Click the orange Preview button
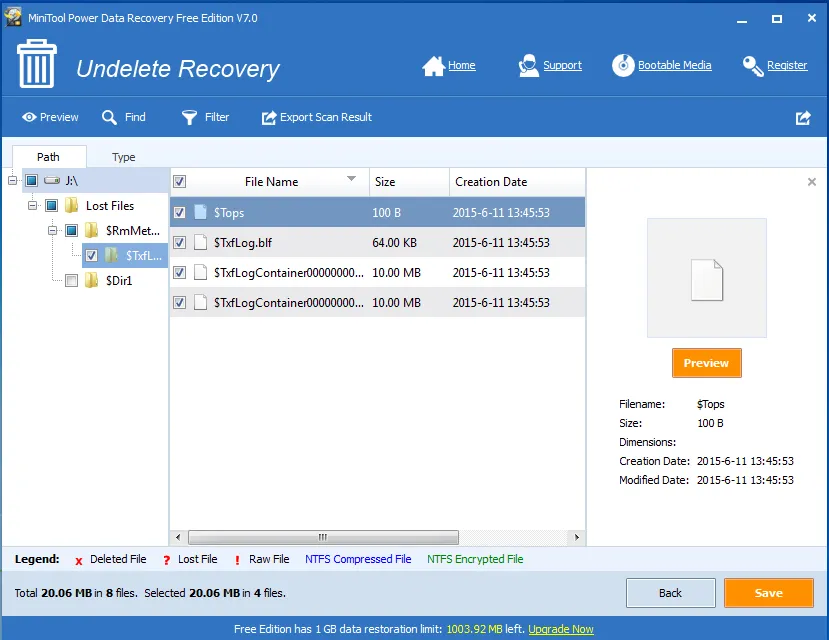 [x=706, y=363]
